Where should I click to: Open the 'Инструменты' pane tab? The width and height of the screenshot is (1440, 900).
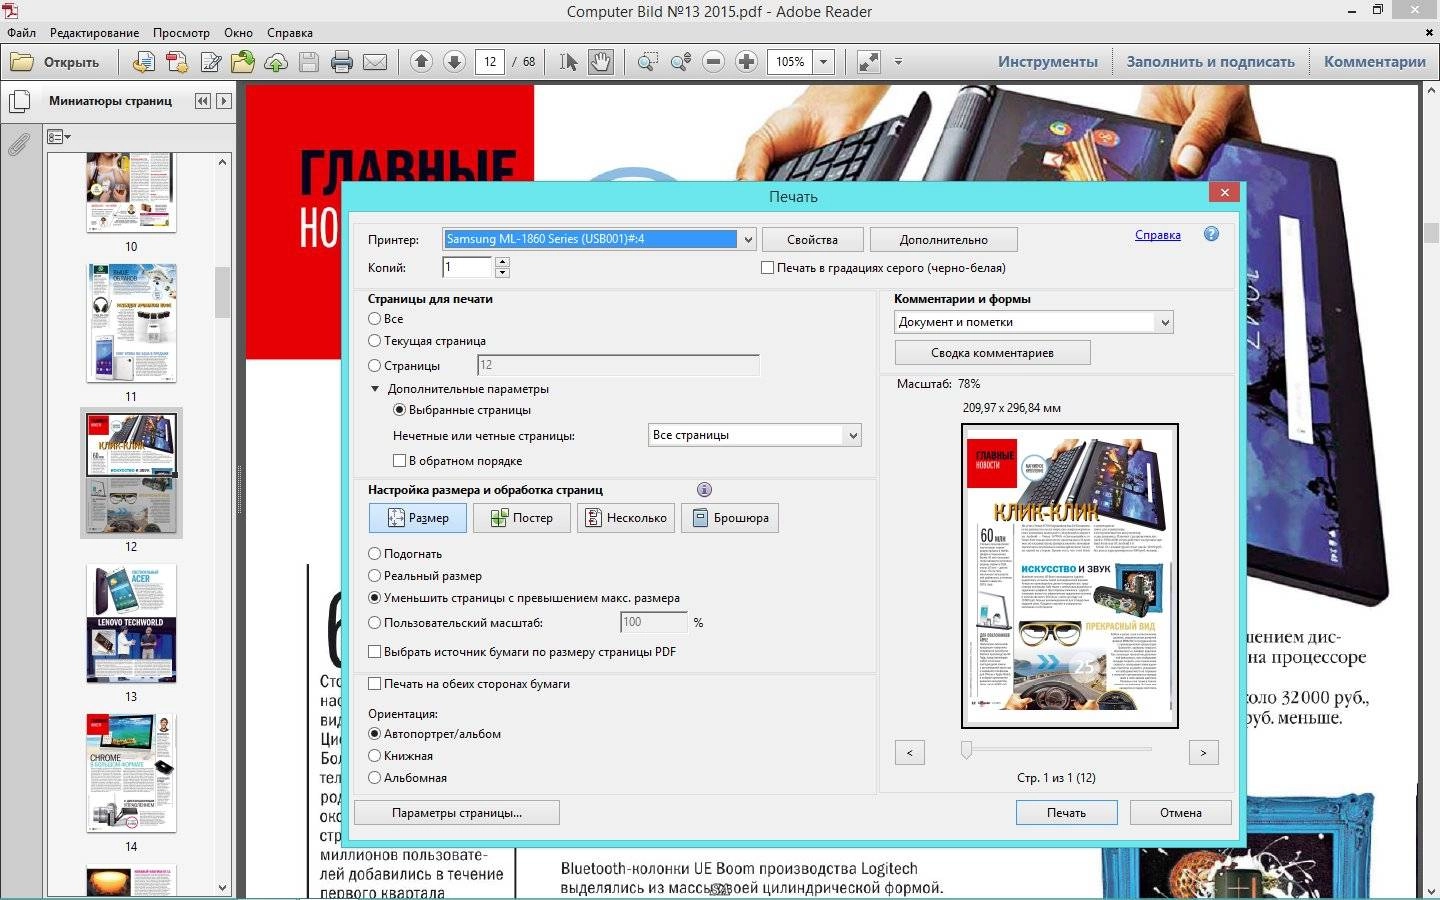(x=1048, y=62)
